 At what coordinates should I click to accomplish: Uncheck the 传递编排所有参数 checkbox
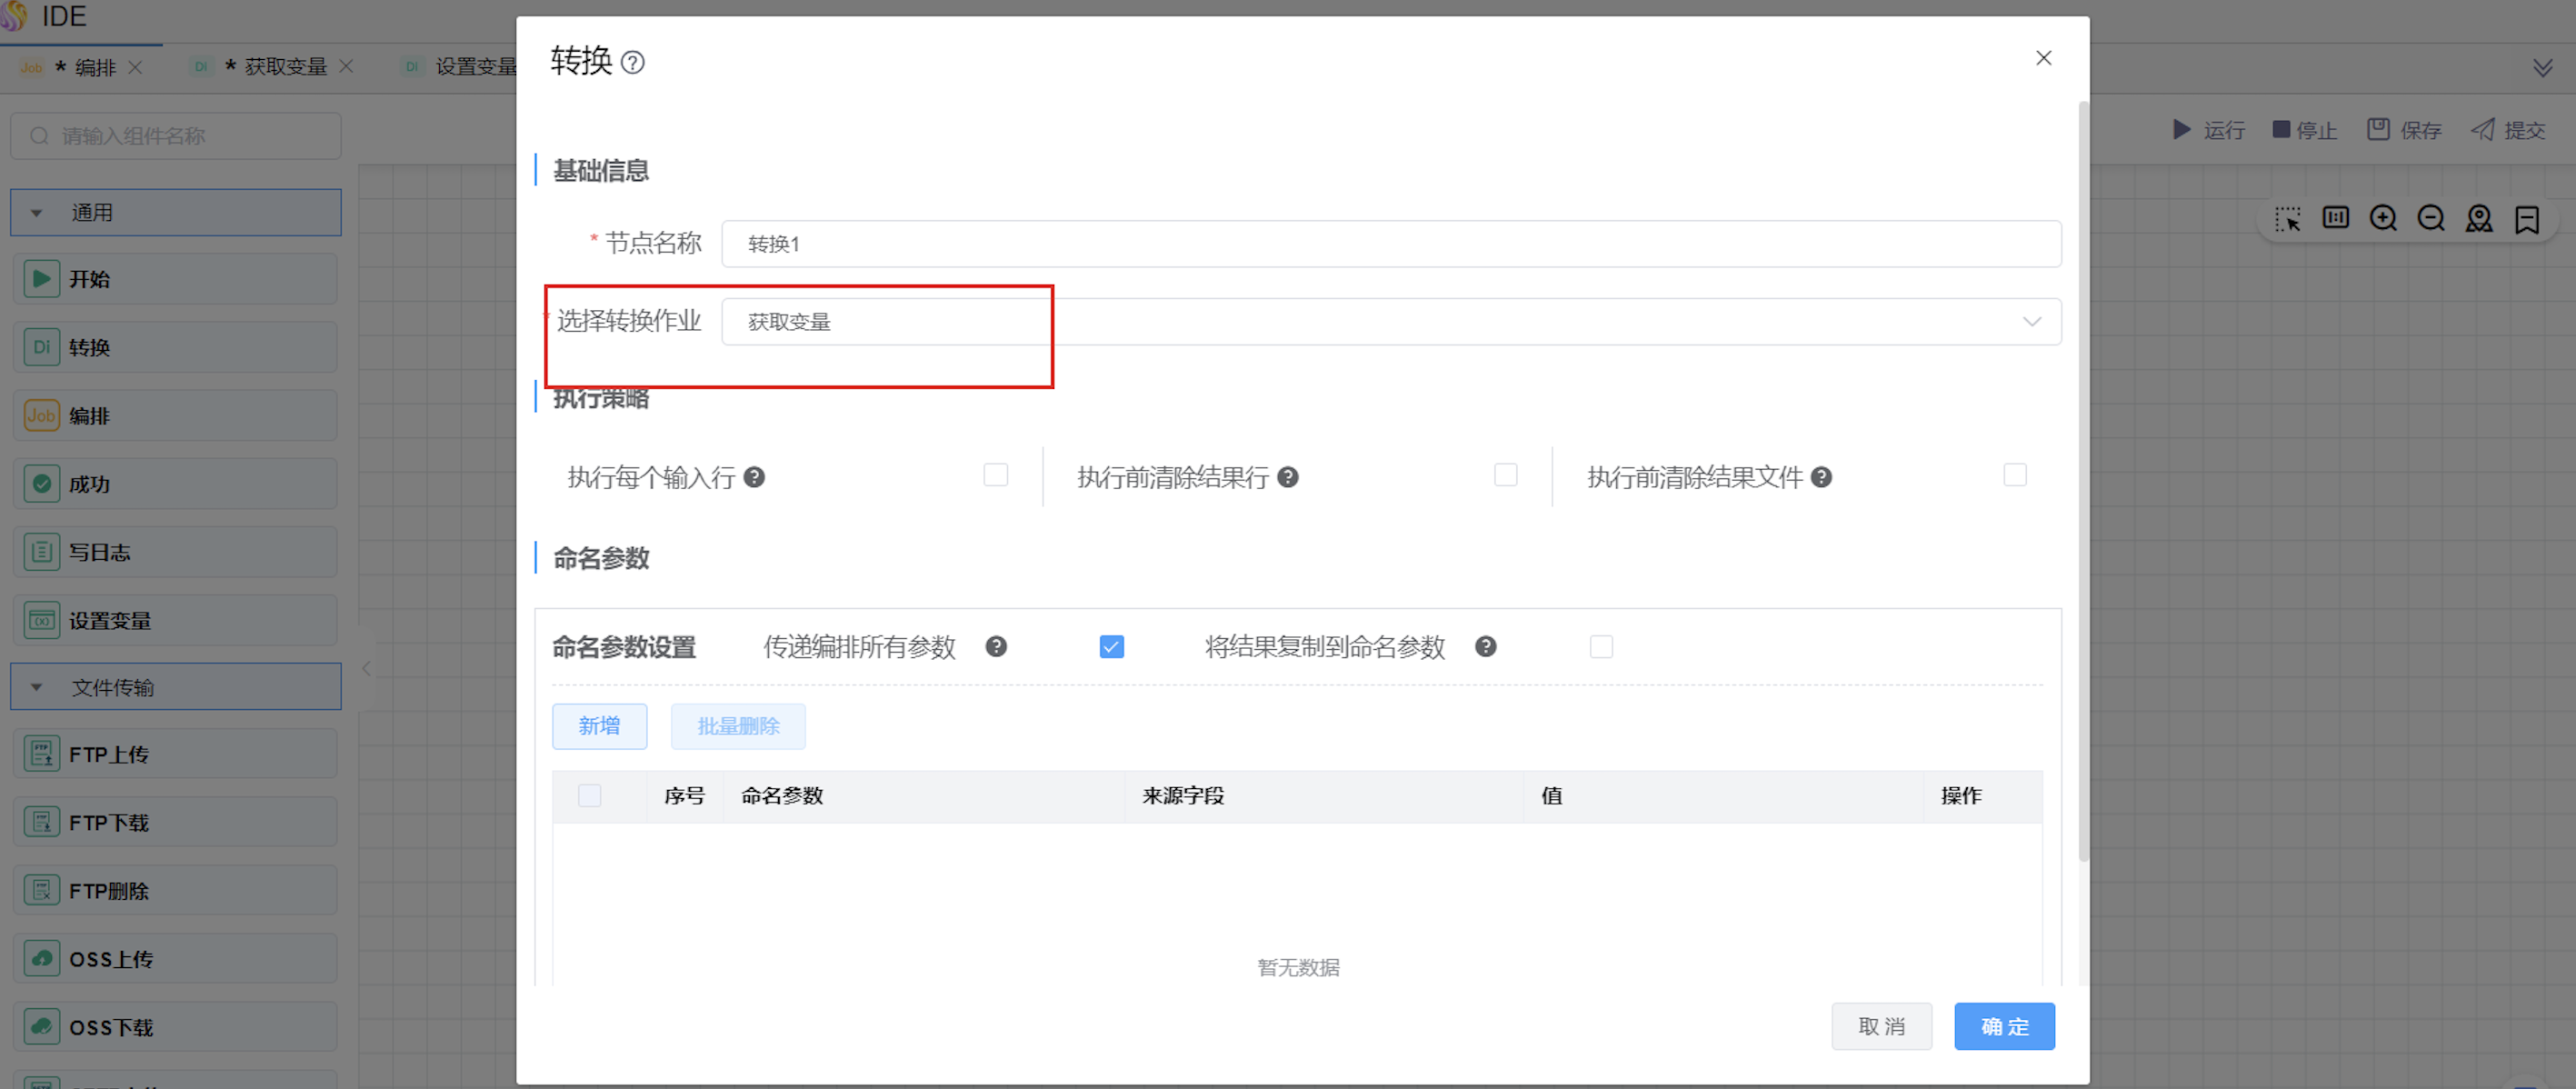coord(1111,647)
